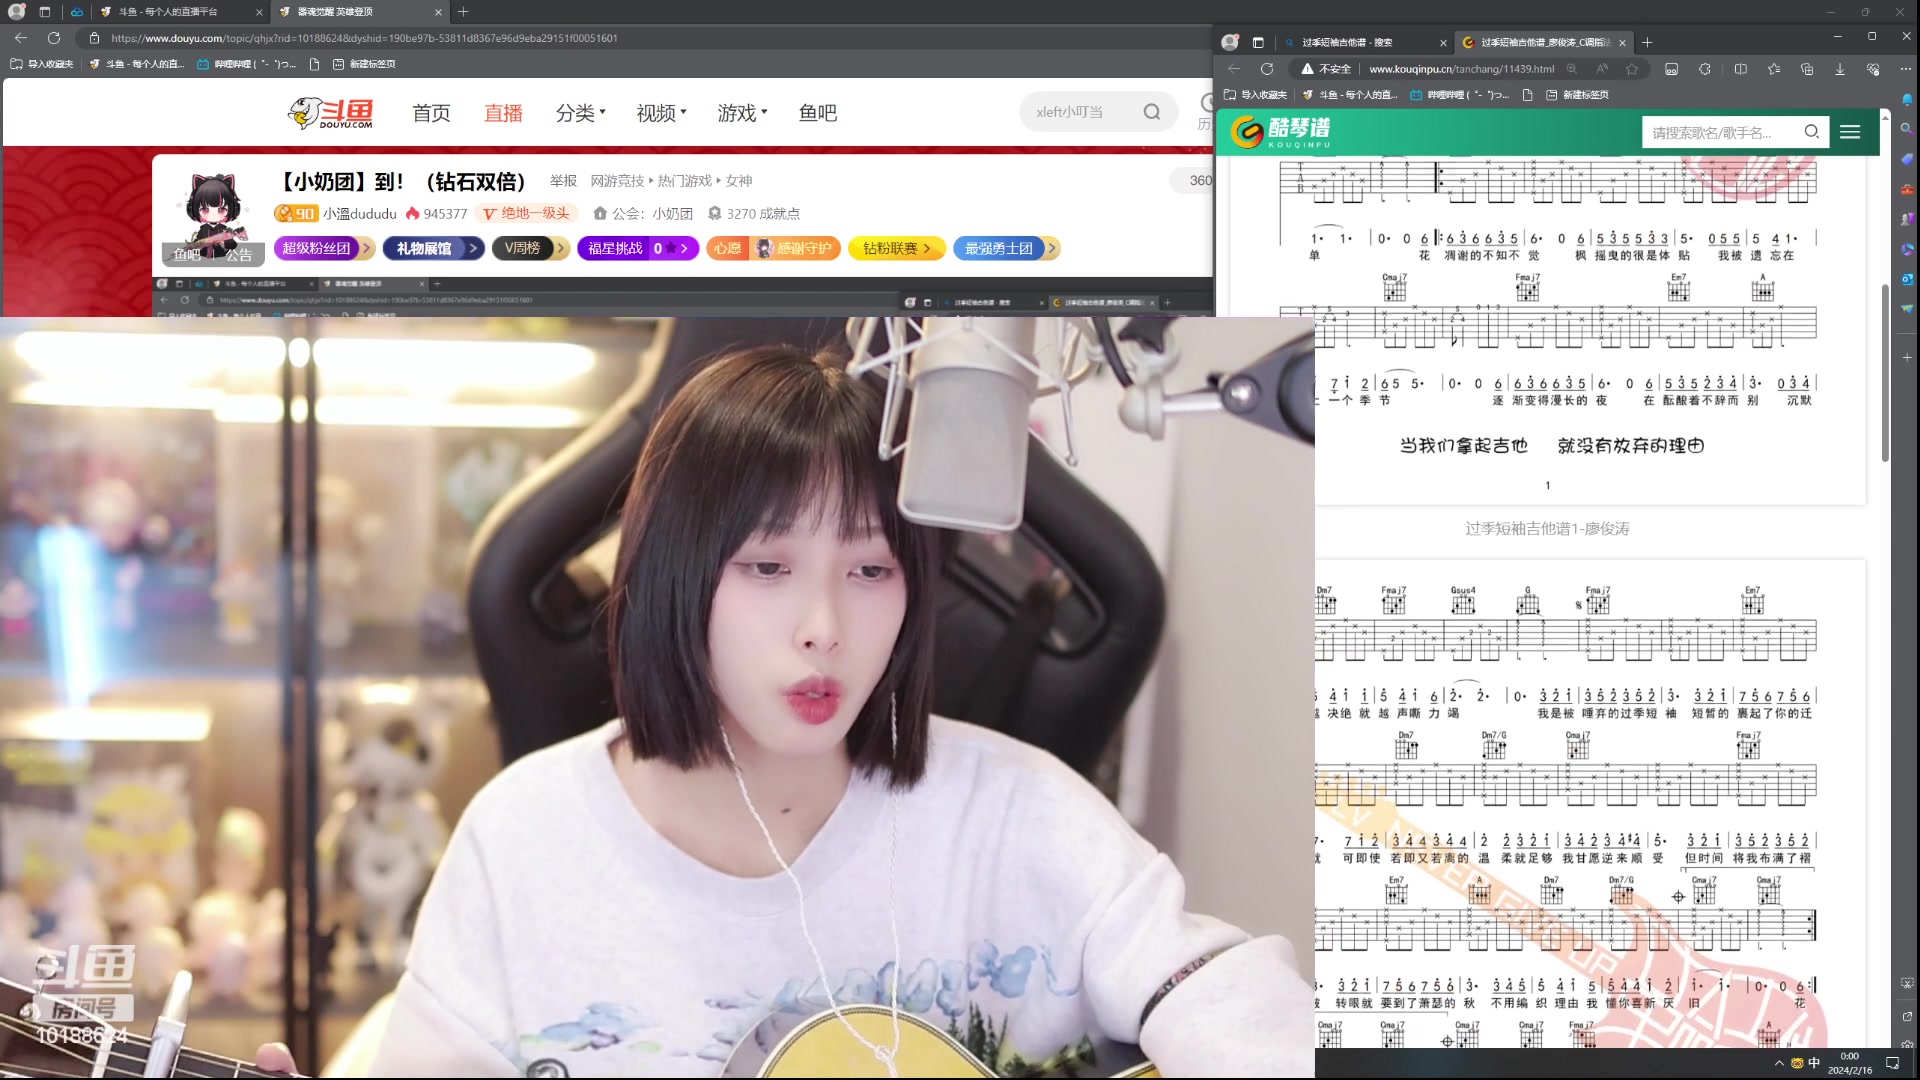Click the sidebar notification bell icon

pos(1908,100)
